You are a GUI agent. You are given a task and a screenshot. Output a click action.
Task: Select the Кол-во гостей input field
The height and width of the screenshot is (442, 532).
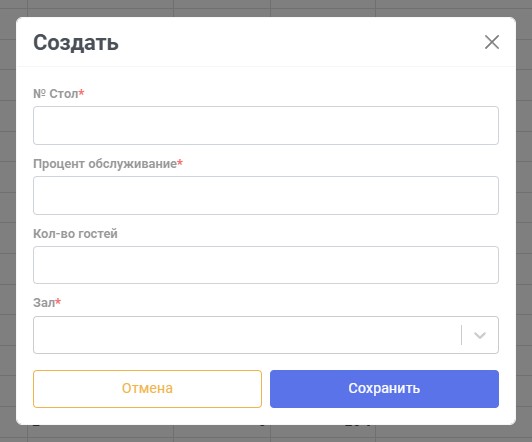point(266,265)
